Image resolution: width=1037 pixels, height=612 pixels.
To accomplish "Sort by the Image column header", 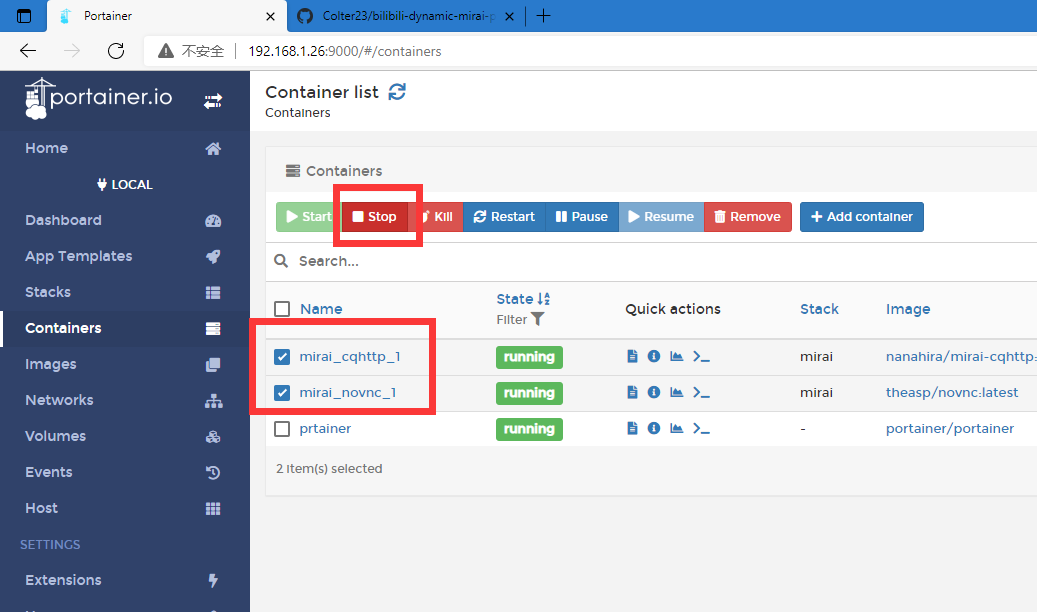I will pos(908,309).
